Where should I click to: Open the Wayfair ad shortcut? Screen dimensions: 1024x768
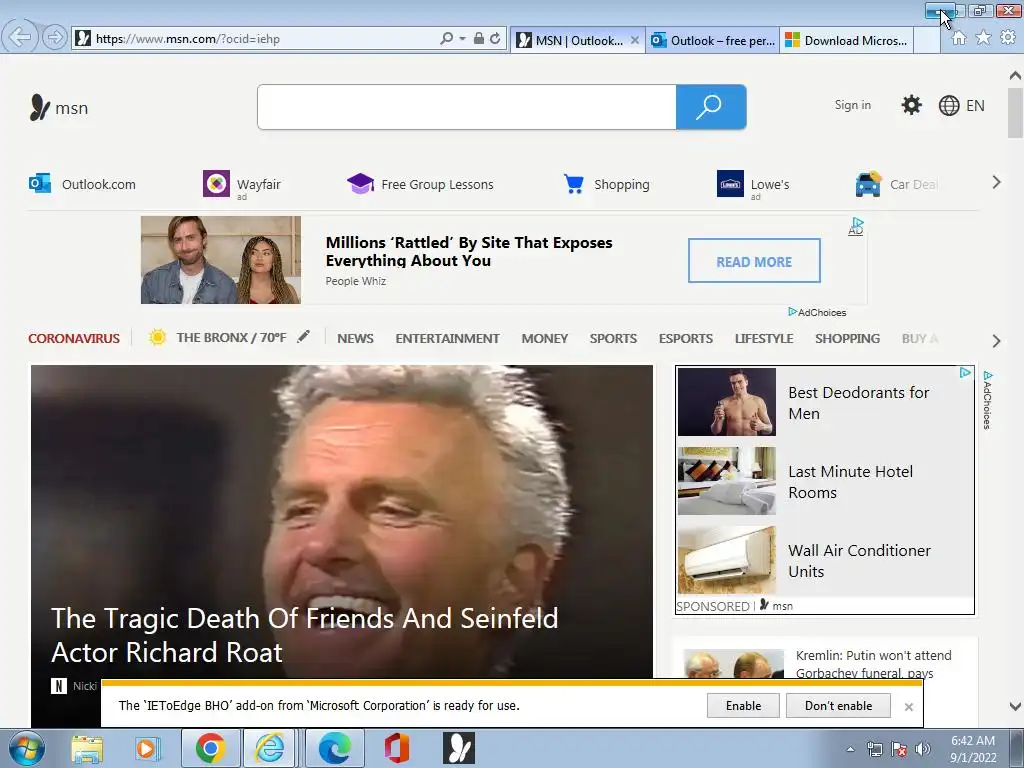pos(242,185)
